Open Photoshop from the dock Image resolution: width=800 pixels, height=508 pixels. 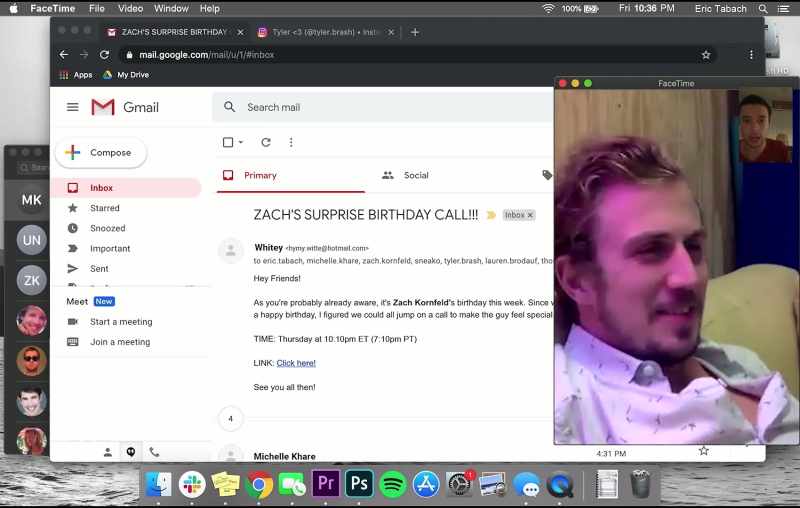pos(359,484)
